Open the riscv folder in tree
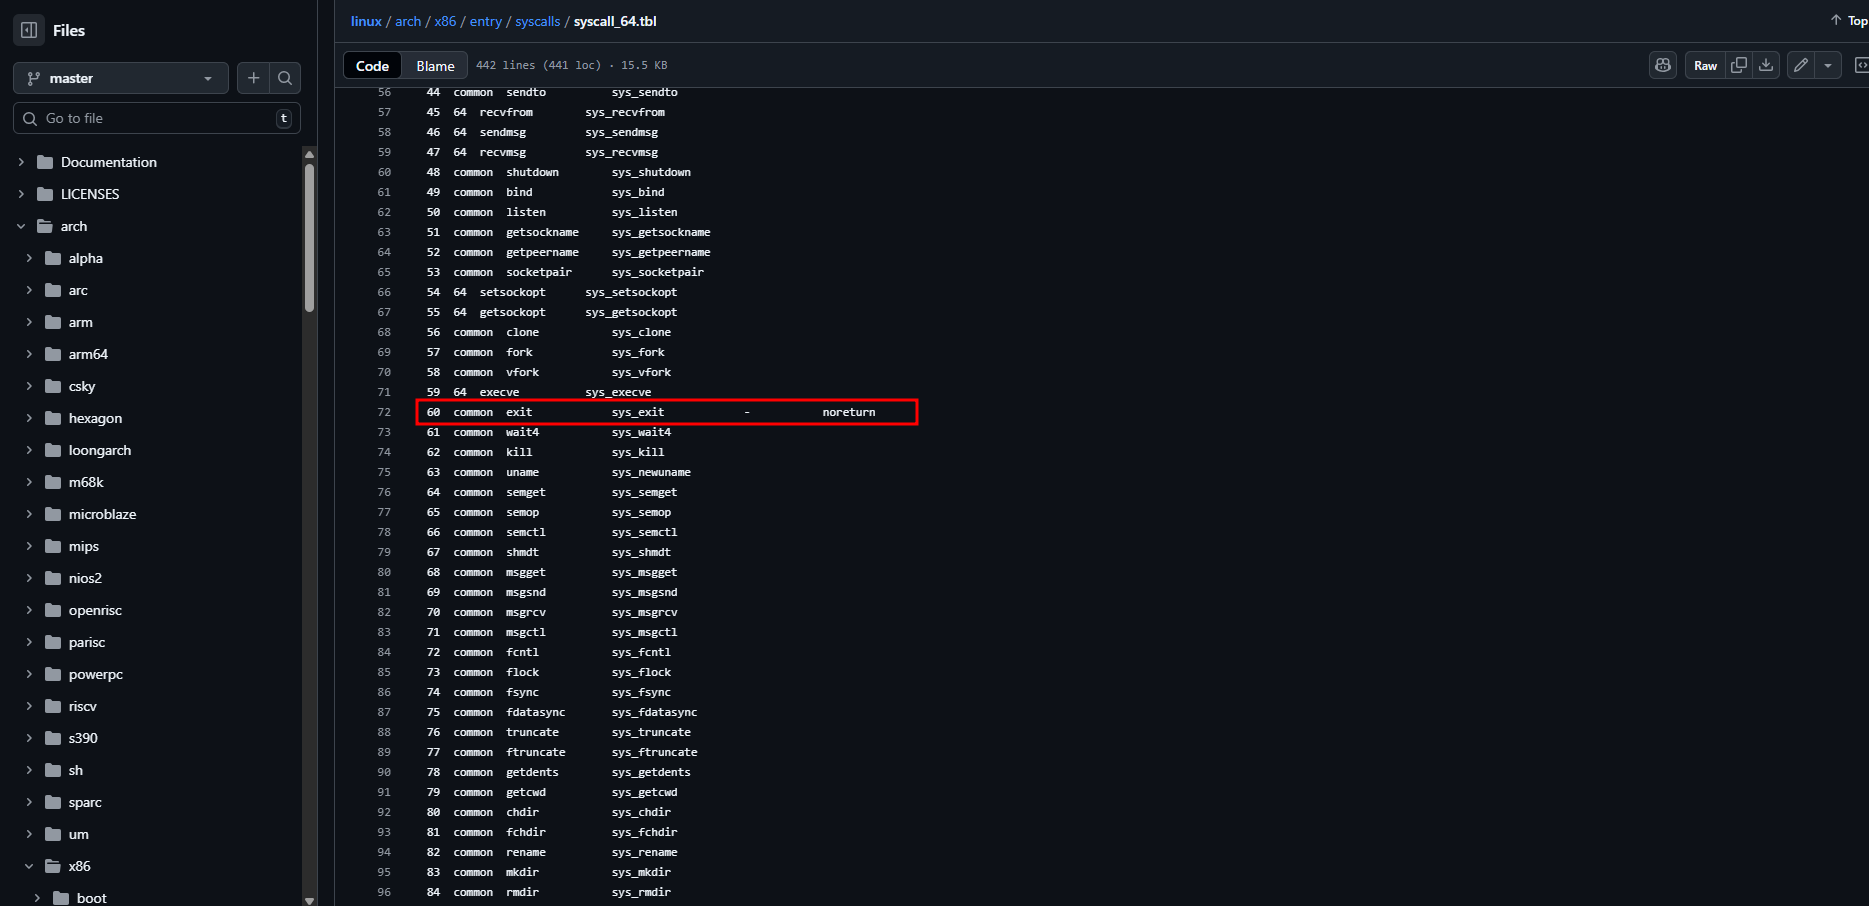1869x906 pixels. click(82, 706)
